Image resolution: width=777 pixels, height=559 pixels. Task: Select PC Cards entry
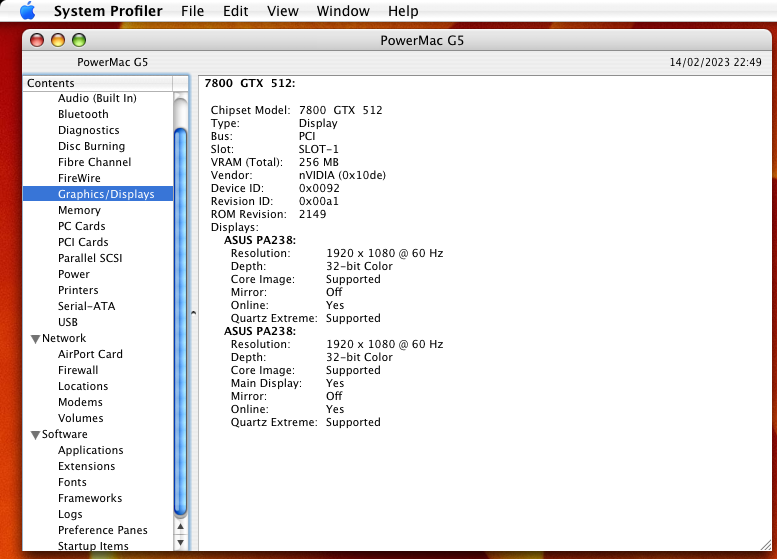[x=82, y=226]
